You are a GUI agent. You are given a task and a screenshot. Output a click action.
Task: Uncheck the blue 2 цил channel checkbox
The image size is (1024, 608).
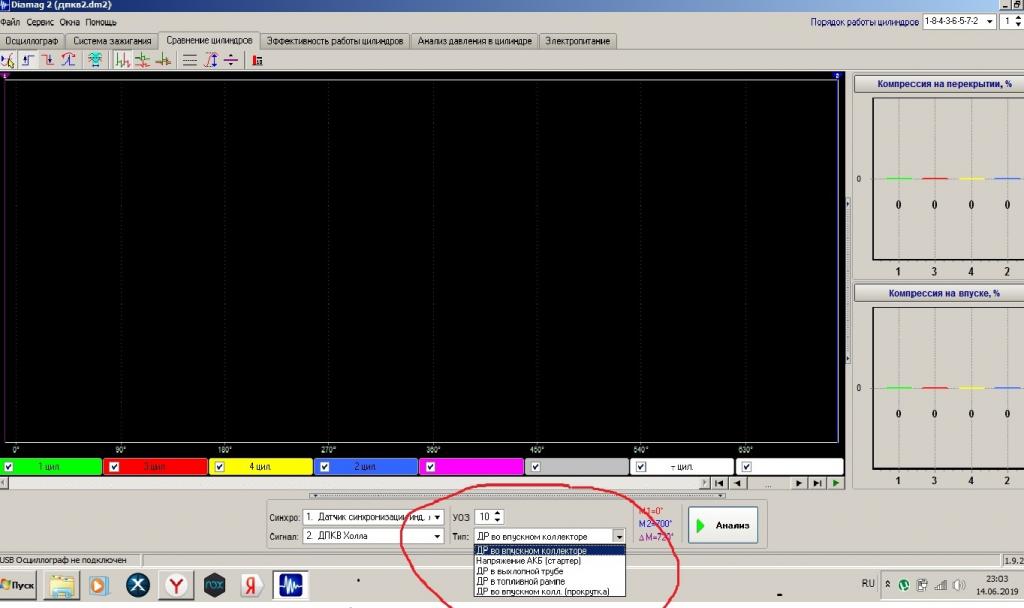[x=325, y=467]
